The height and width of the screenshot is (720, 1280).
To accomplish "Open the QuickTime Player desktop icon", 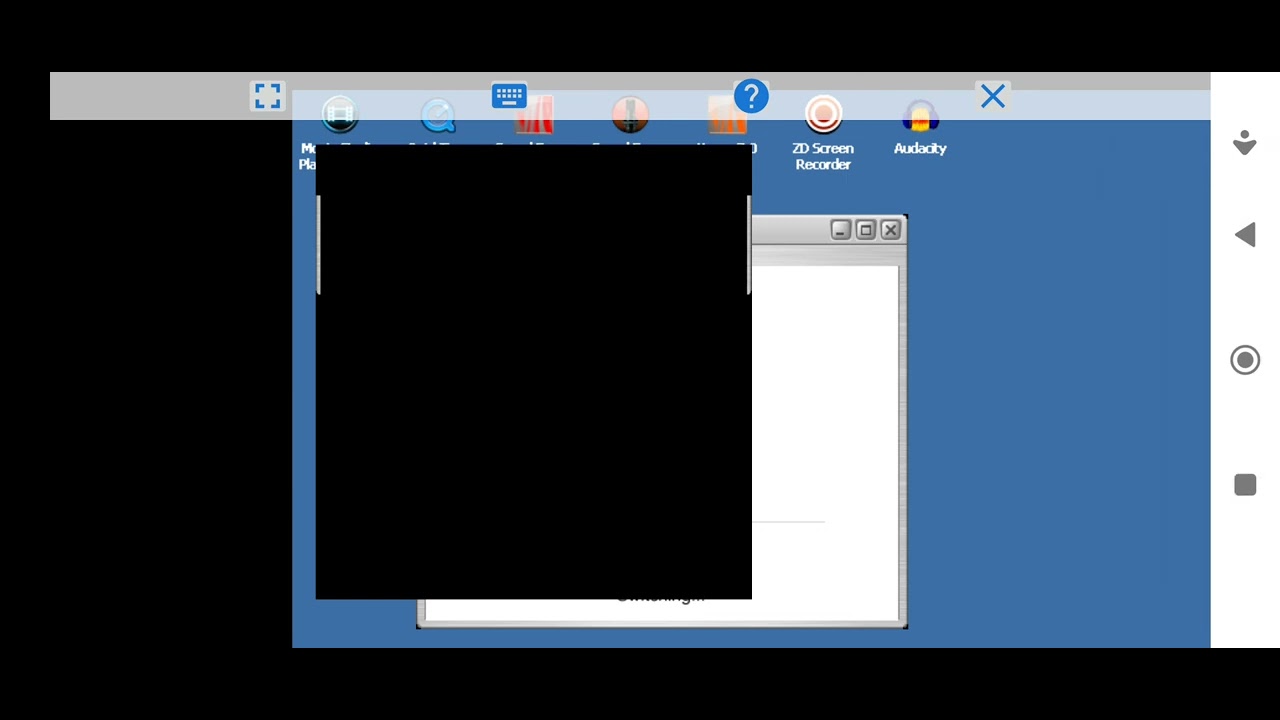I will [x=438, y=116].
